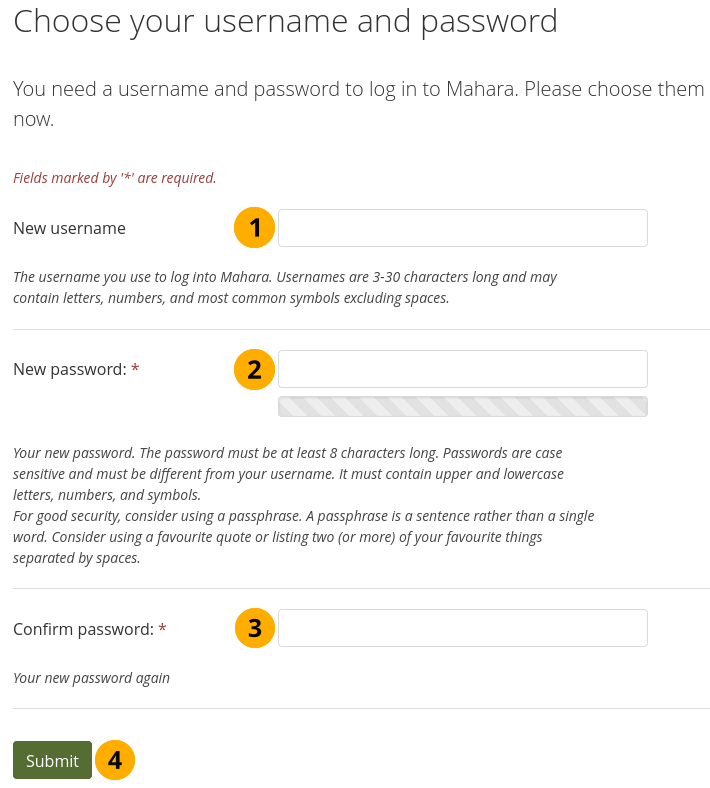The image size is (710, 788).
Task: Click the orange number 2 badge
Action: coord(254,369)
